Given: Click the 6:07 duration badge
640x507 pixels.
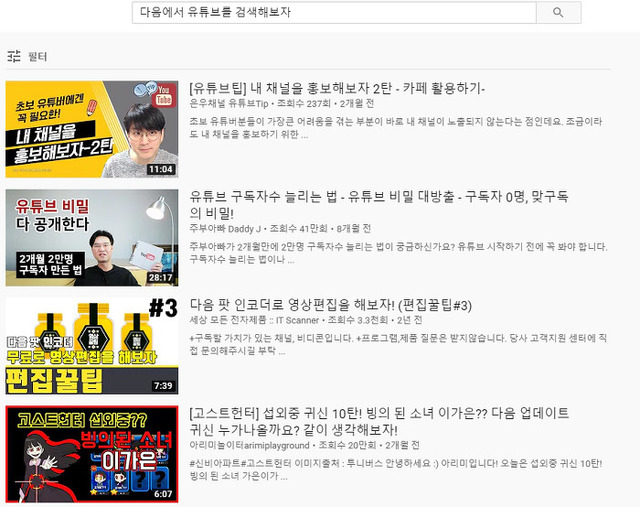Looking at the screenshot, I should (163, 494).
